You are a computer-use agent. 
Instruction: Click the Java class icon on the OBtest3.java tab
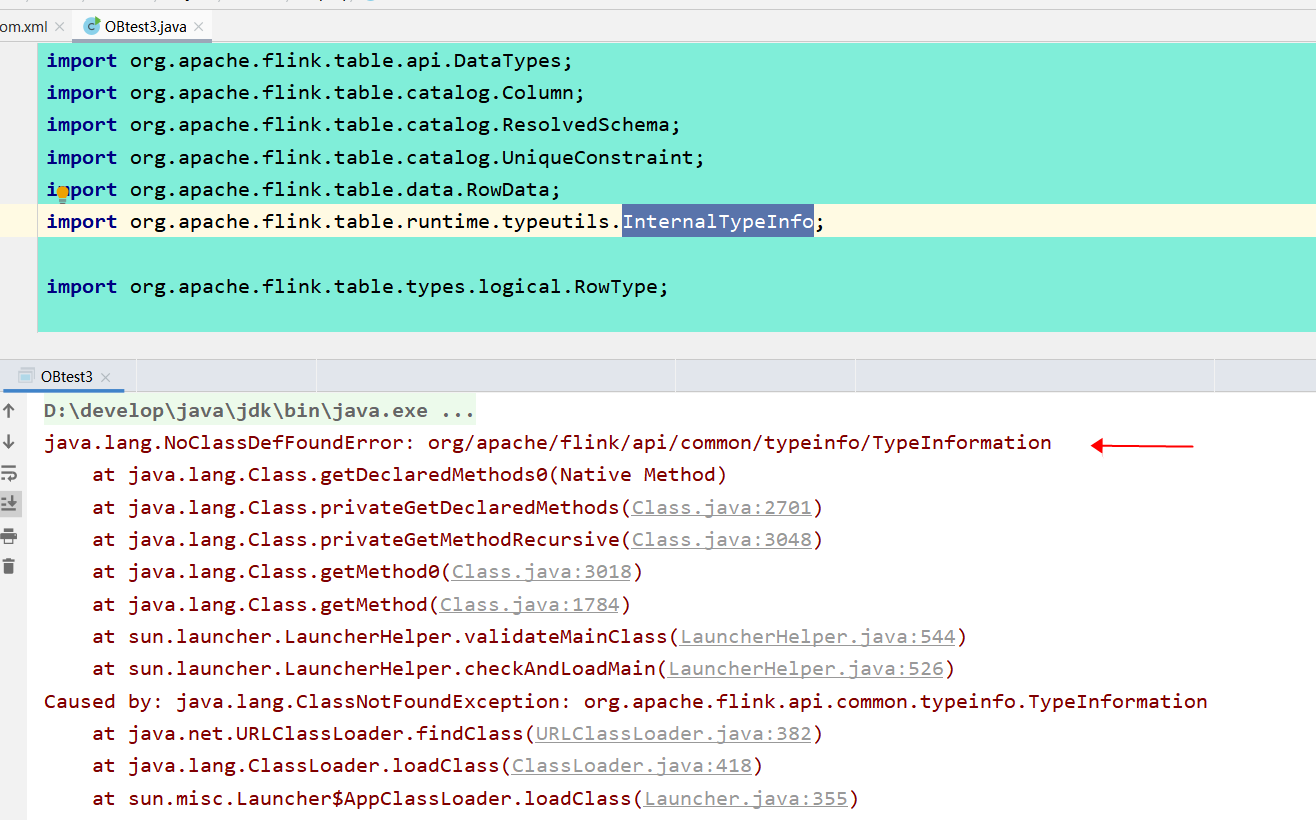[x=92, y=26]
